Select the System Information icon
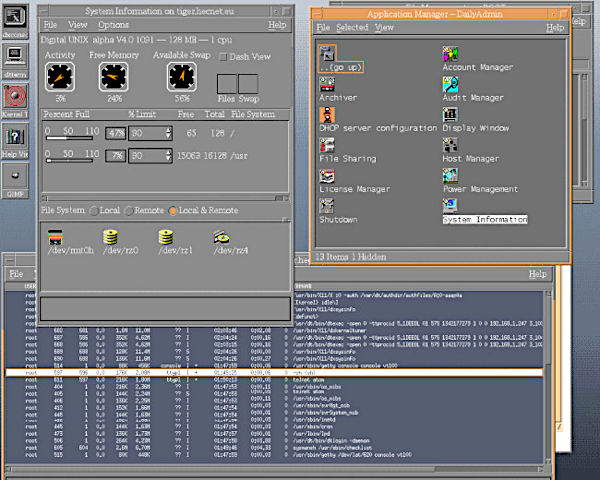Image resolution: width=600 pixels, height=480 pixels. [x=450, y=206]
